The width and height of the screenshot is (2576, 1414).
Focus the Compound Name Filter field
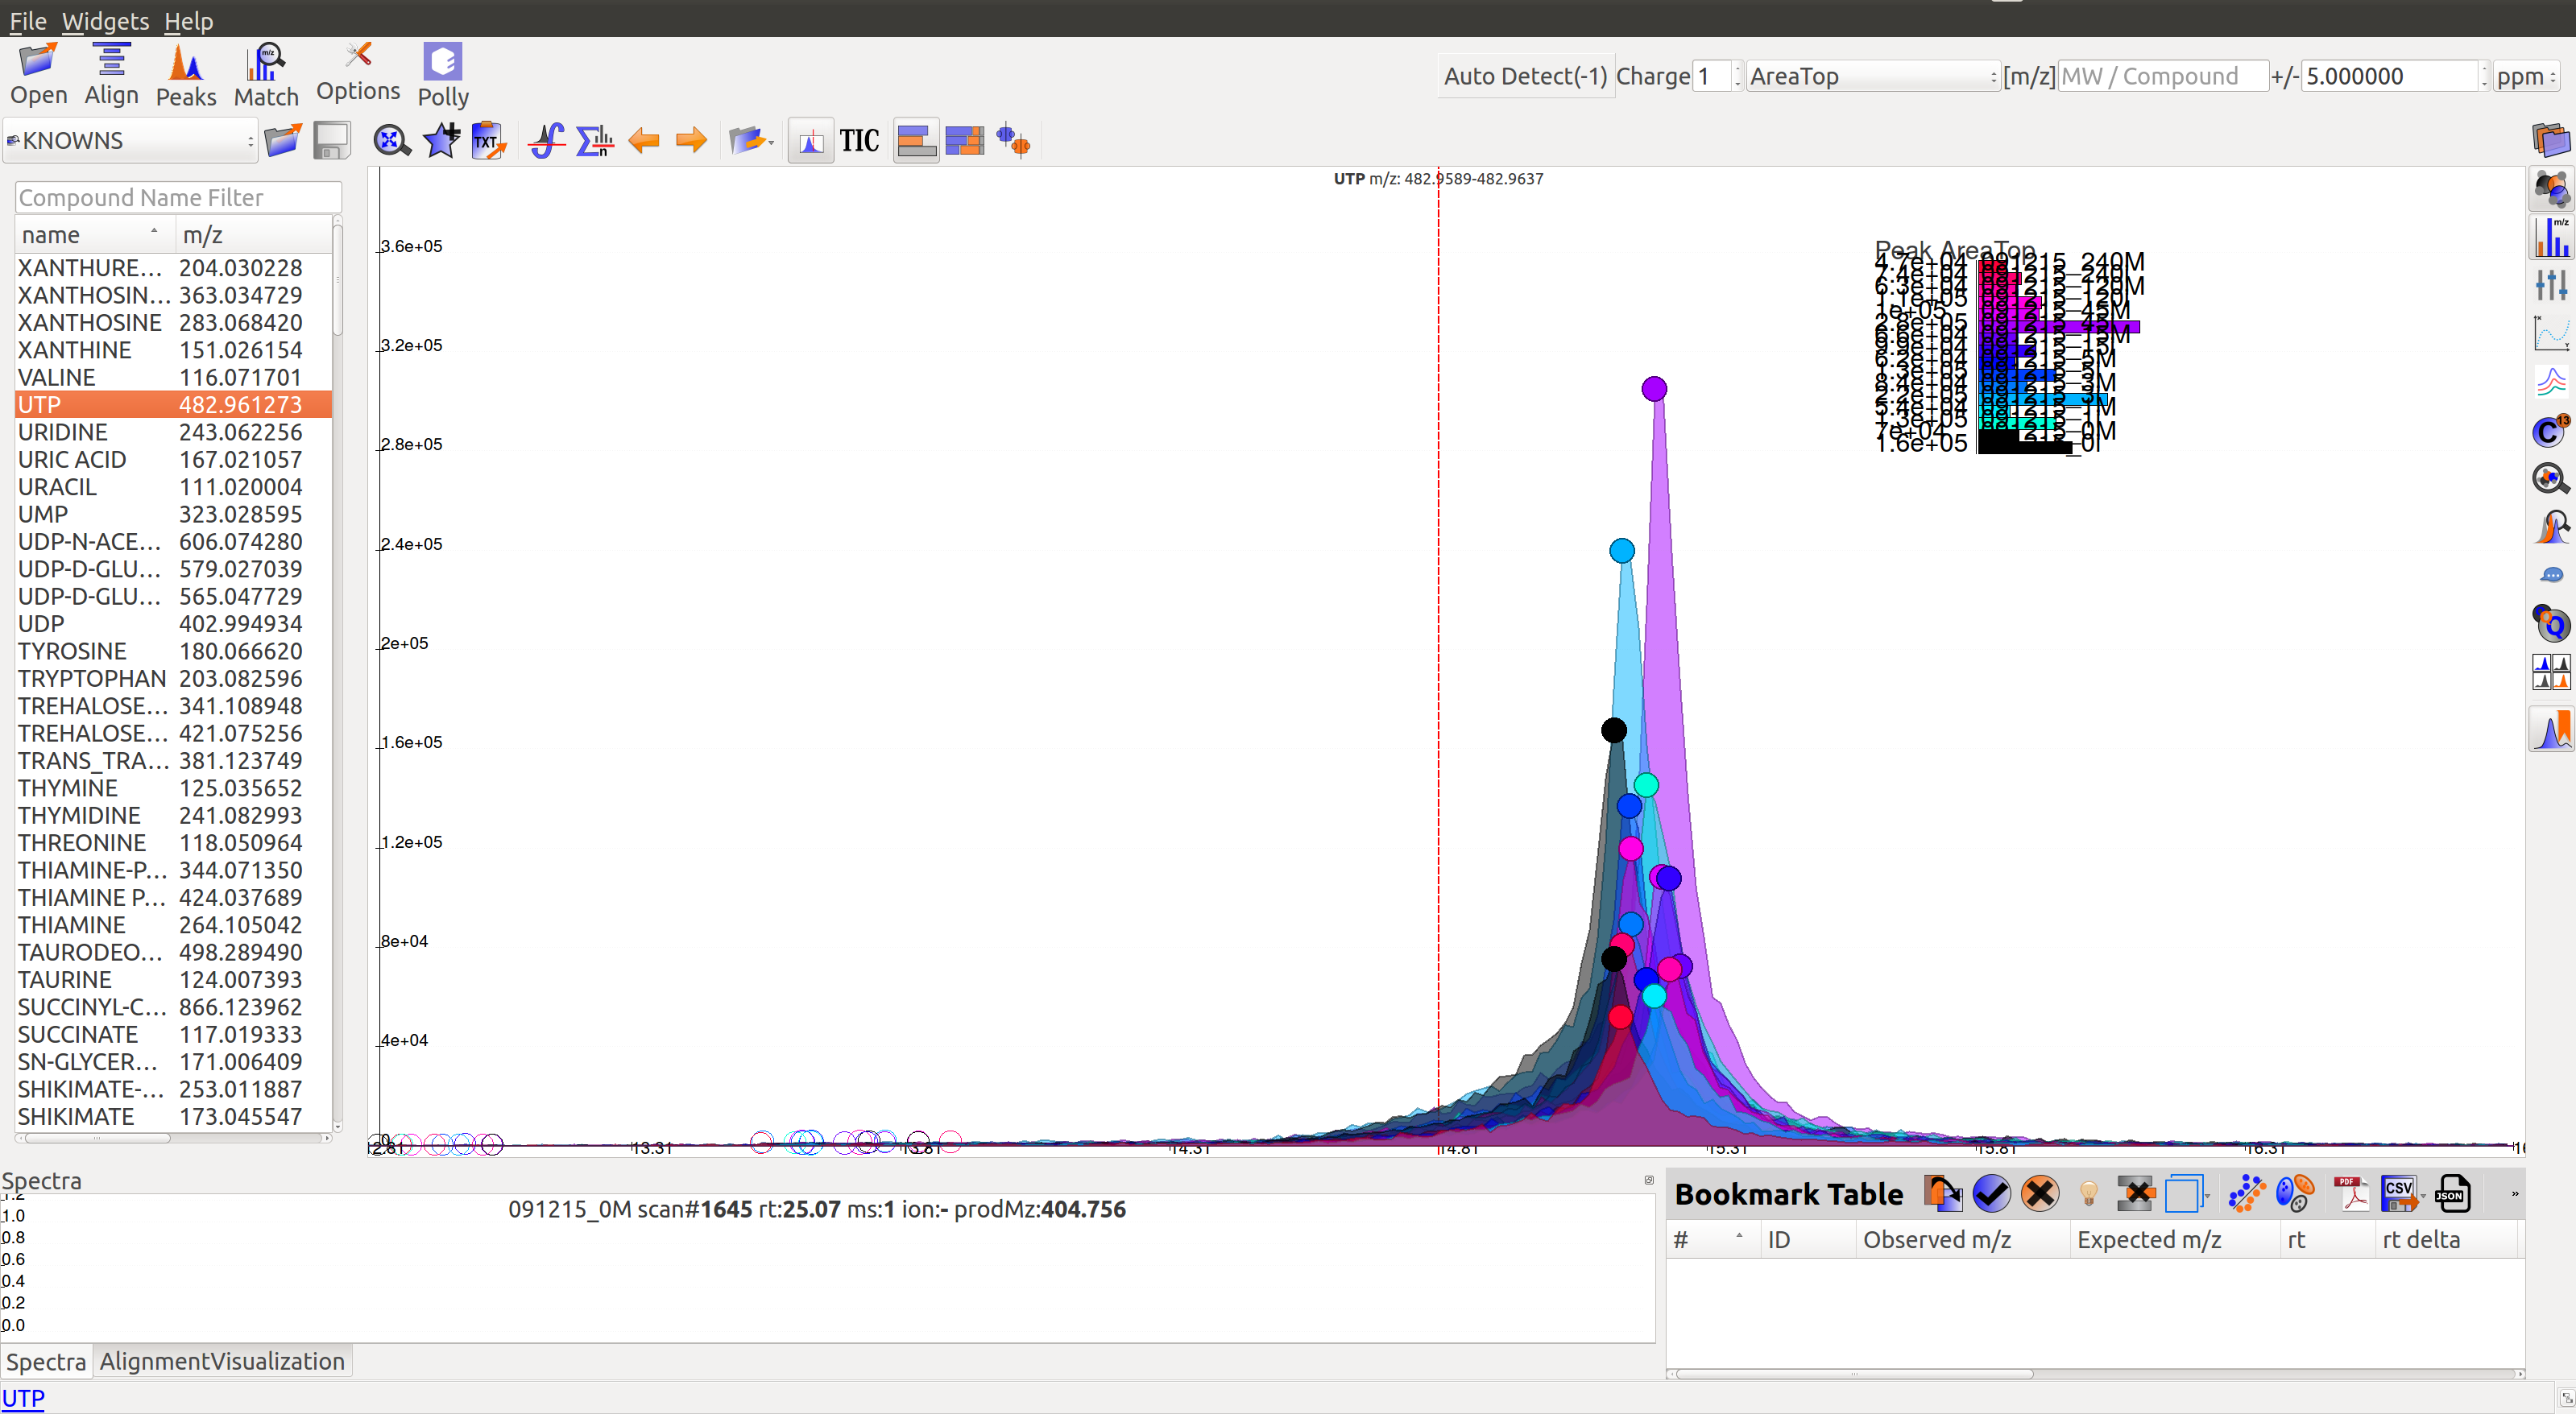178,197
